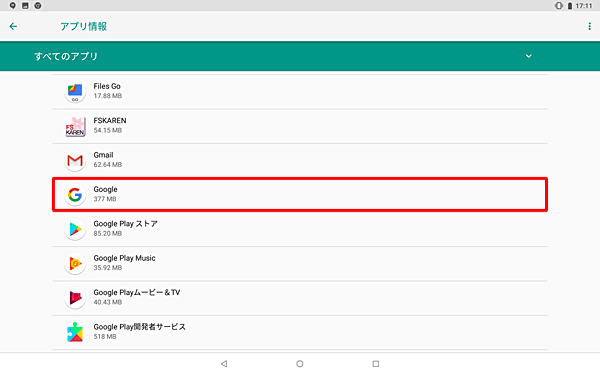Open Google Play開発者サービス entry
The width and height of the screenshot is (600, 375).
pos(300,333)
